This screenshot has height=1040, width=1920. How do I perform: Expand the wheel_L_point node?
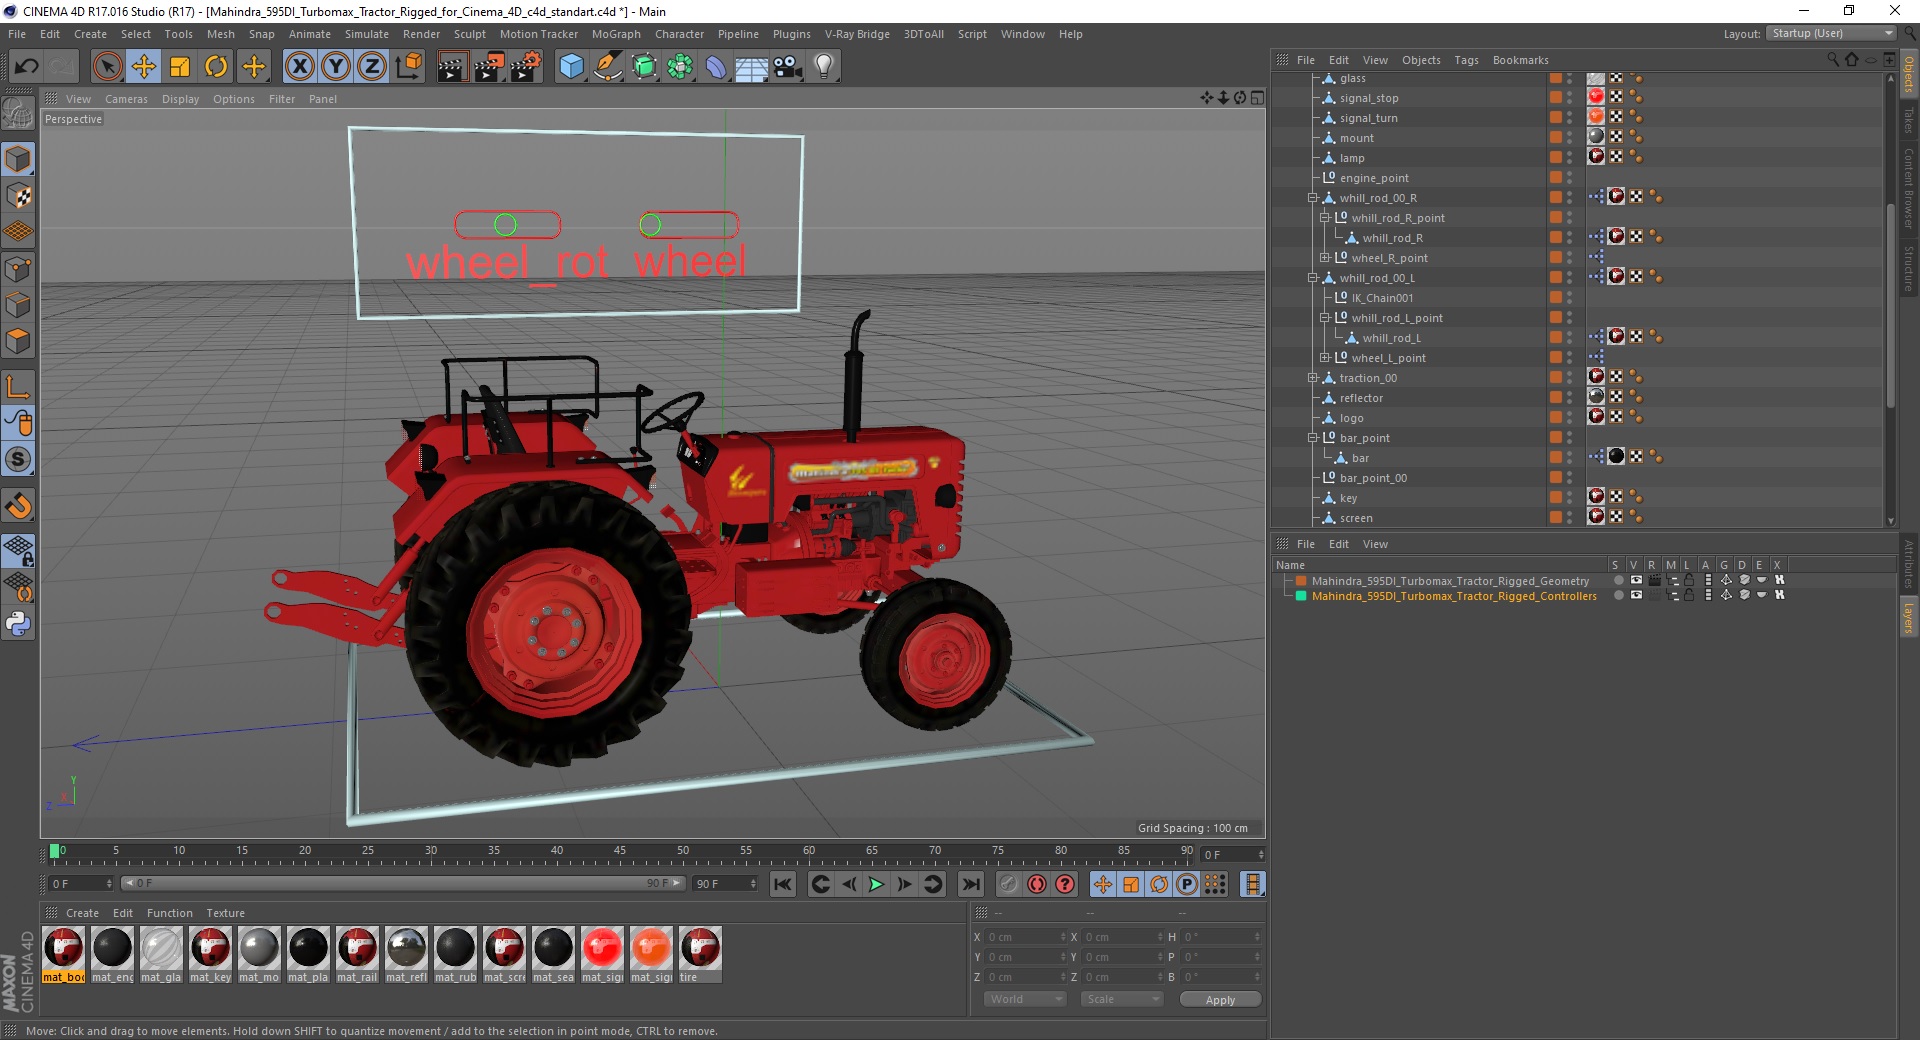(1325, 358)
